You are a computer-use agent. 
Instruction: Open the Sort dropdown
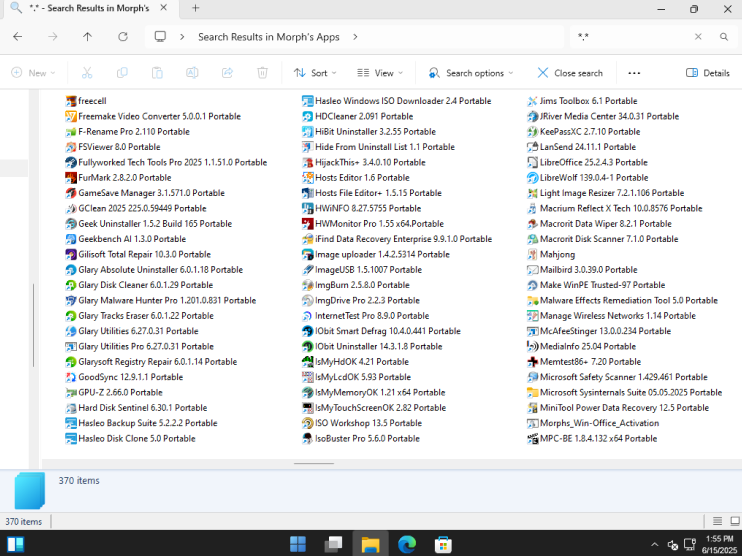click(x=315, y=73)
